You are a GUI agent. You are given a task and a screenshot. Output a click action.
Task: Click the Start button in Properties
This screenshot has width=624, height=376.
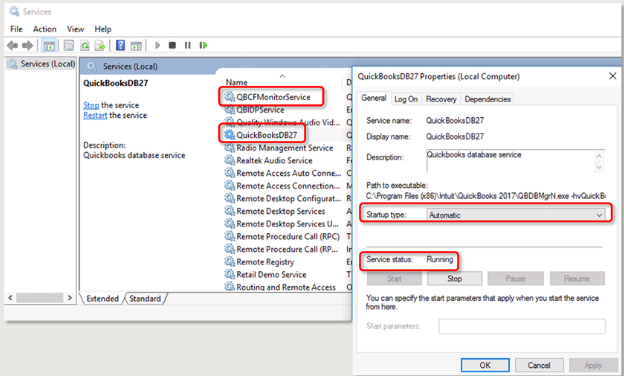(x=394, y=279)
